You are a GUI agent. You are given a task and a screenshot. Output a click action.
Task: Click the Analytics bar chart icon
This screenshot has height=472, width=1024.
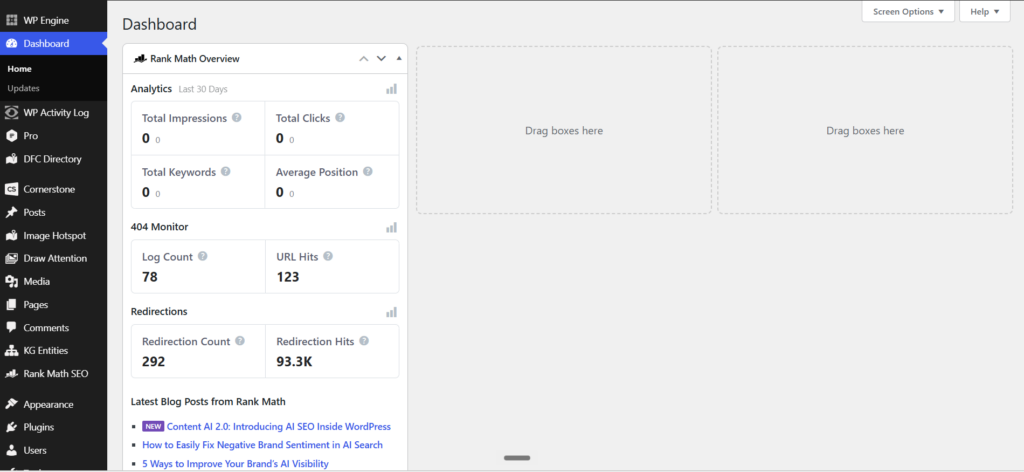(391, 89)
